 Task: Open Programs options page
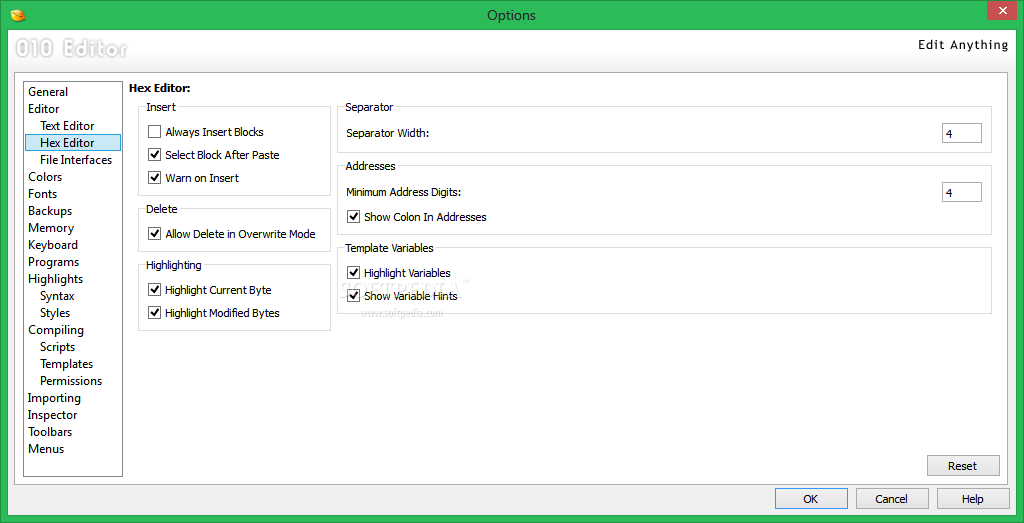(54, 262)
